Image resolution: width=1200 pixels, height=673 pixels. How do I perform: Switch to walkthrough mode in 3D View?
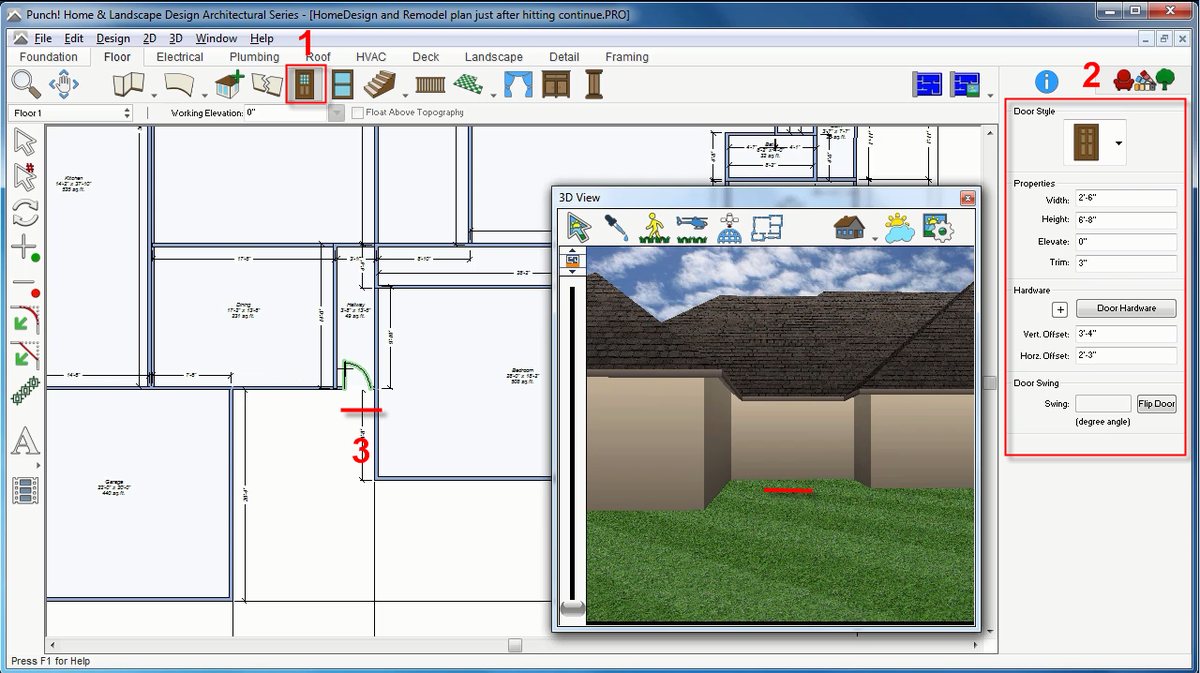click(653, 228)
